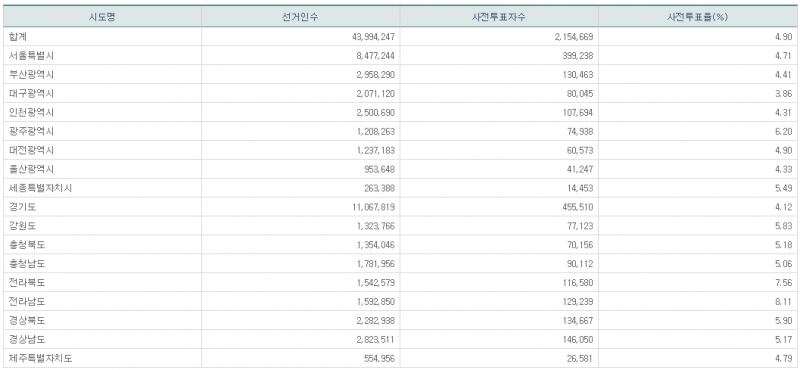Click Busan voters value 2,958,290
800x370 pixels.
[x=375, y=75]
